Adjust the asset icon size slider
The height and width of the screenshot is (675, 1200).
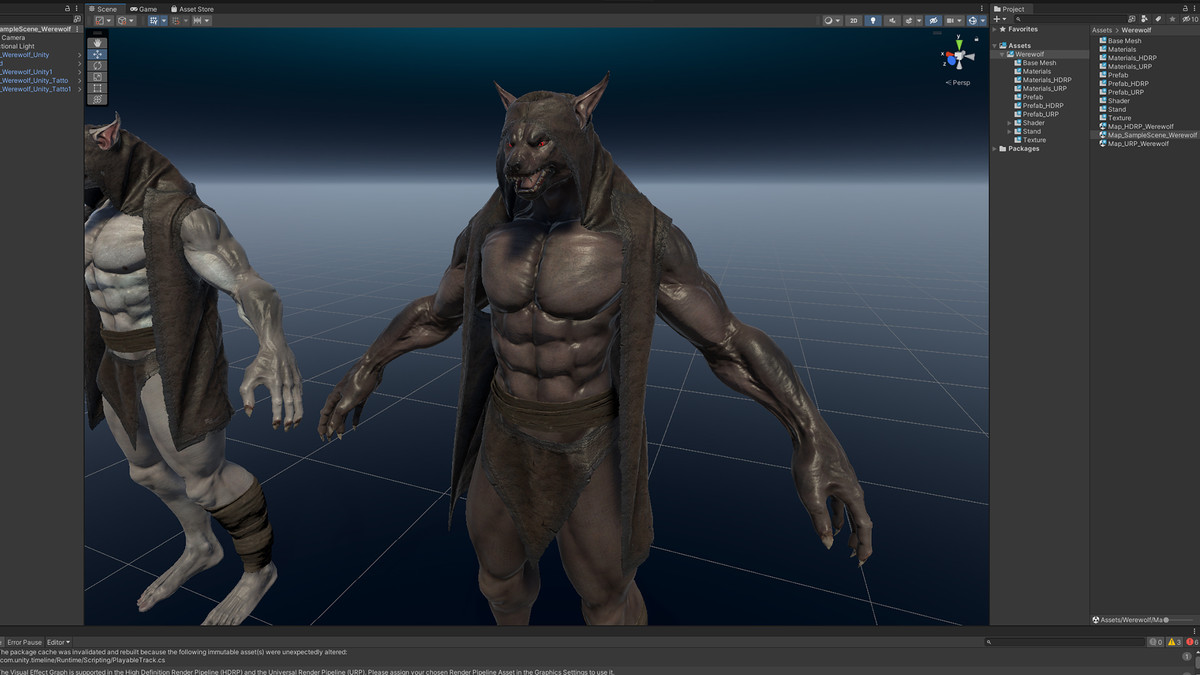pos(1179,620)
